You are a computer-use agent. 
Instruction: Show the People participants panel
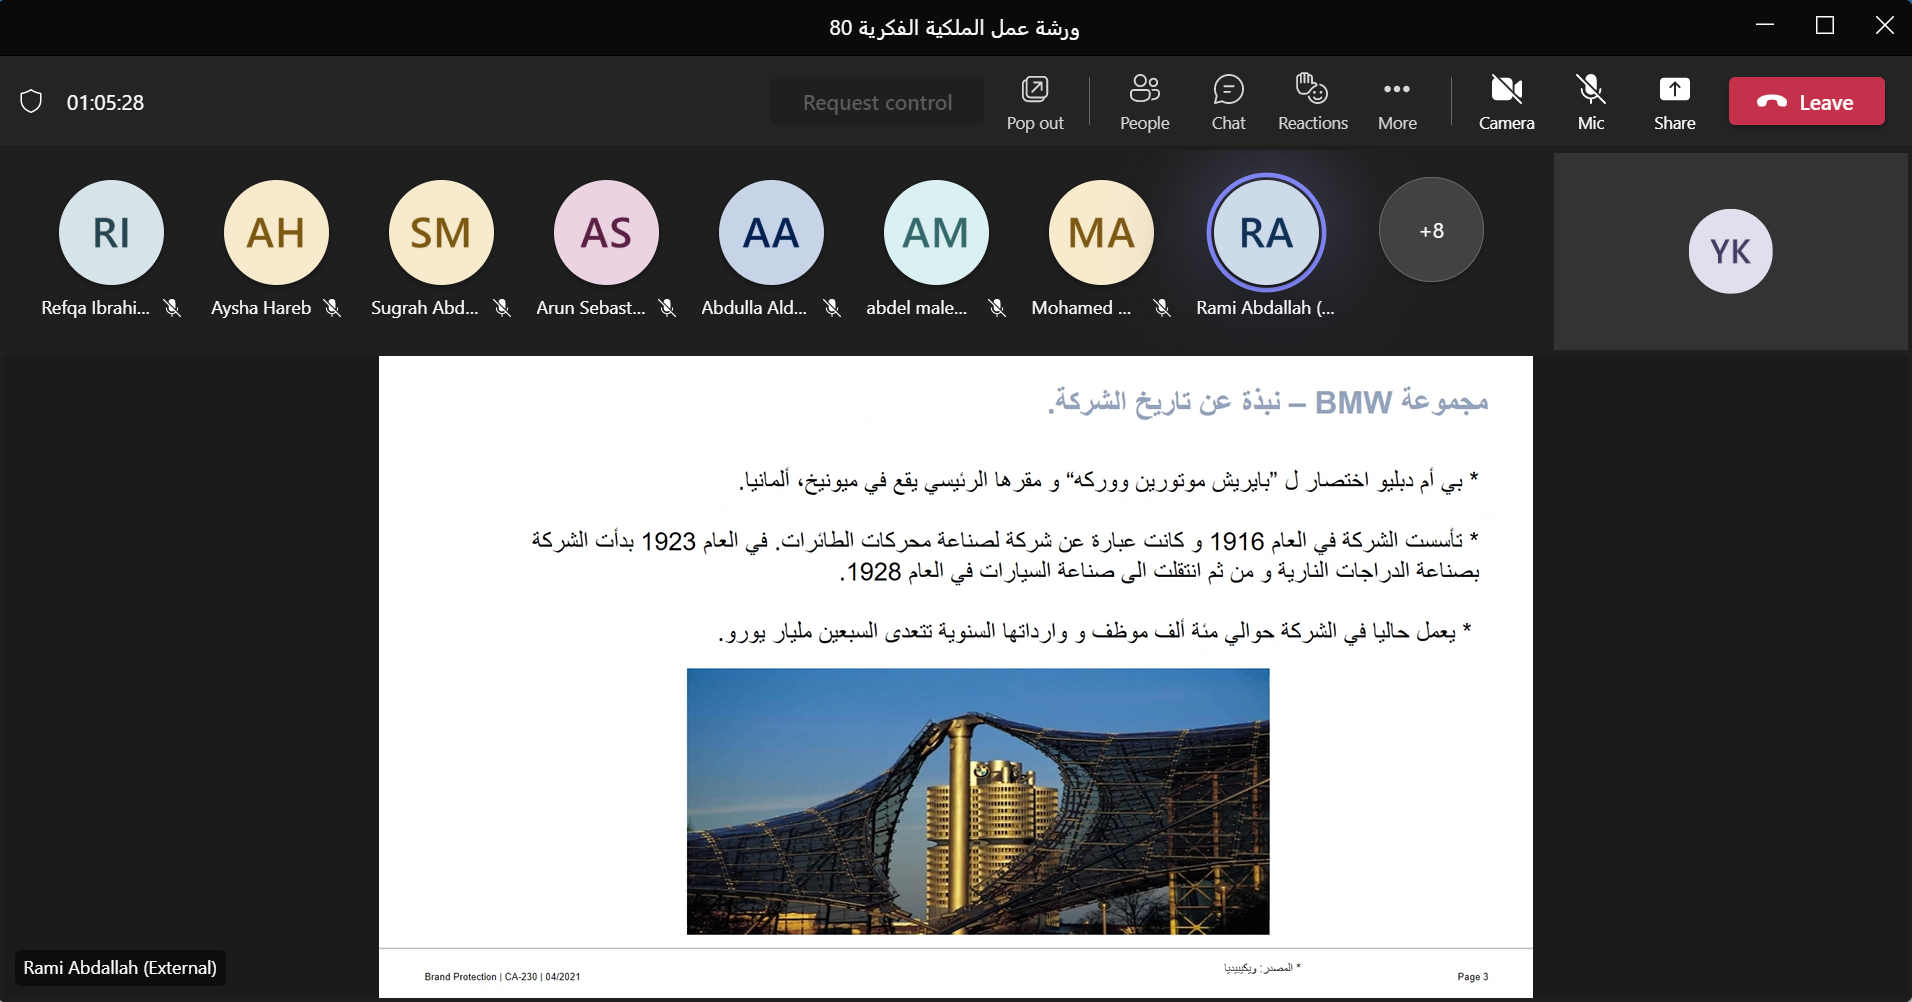[x=1144, y=102]
